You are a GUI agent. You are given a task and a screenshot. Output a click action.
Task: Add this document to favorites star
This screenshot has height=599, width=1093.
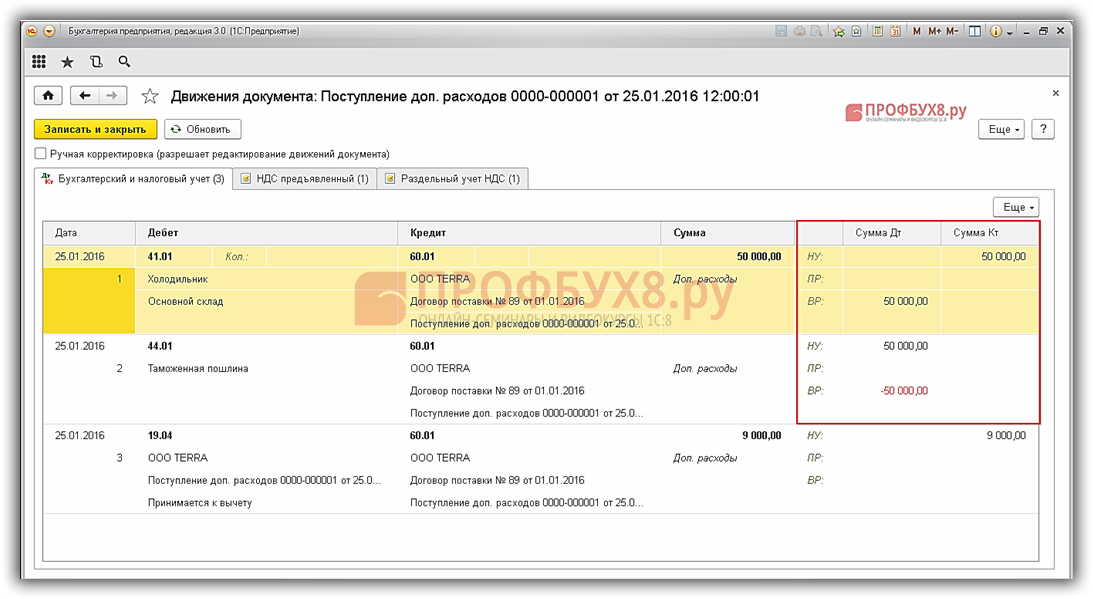click(x=150, y=97)
